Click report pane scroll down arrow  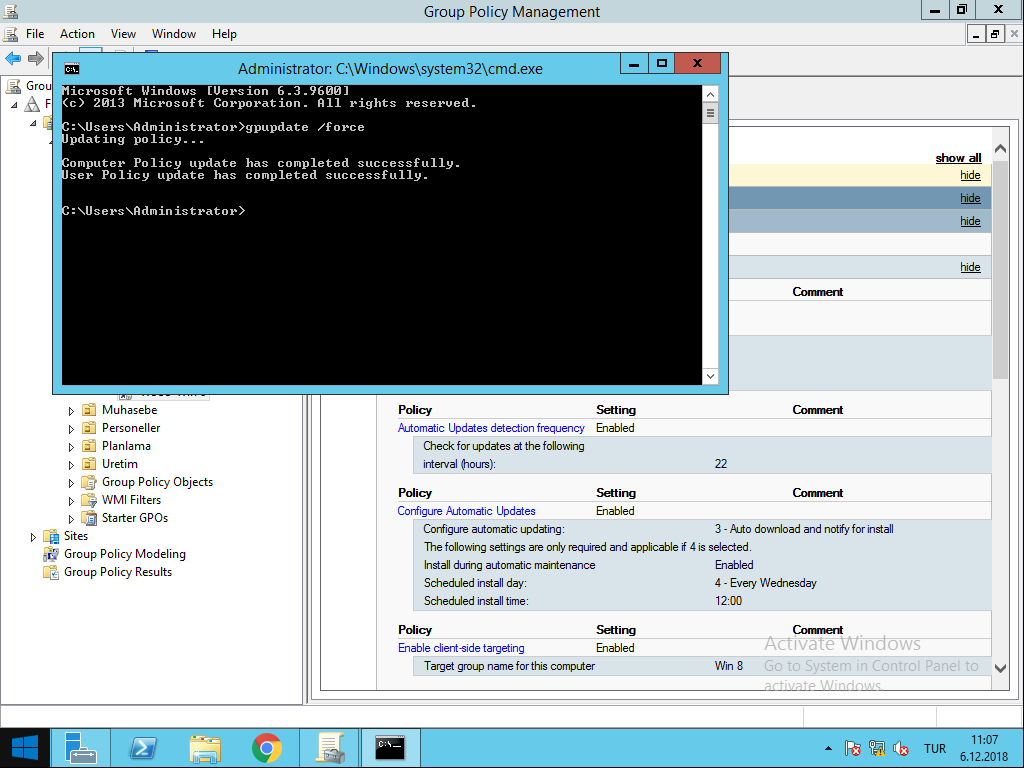pos(1000,668)
